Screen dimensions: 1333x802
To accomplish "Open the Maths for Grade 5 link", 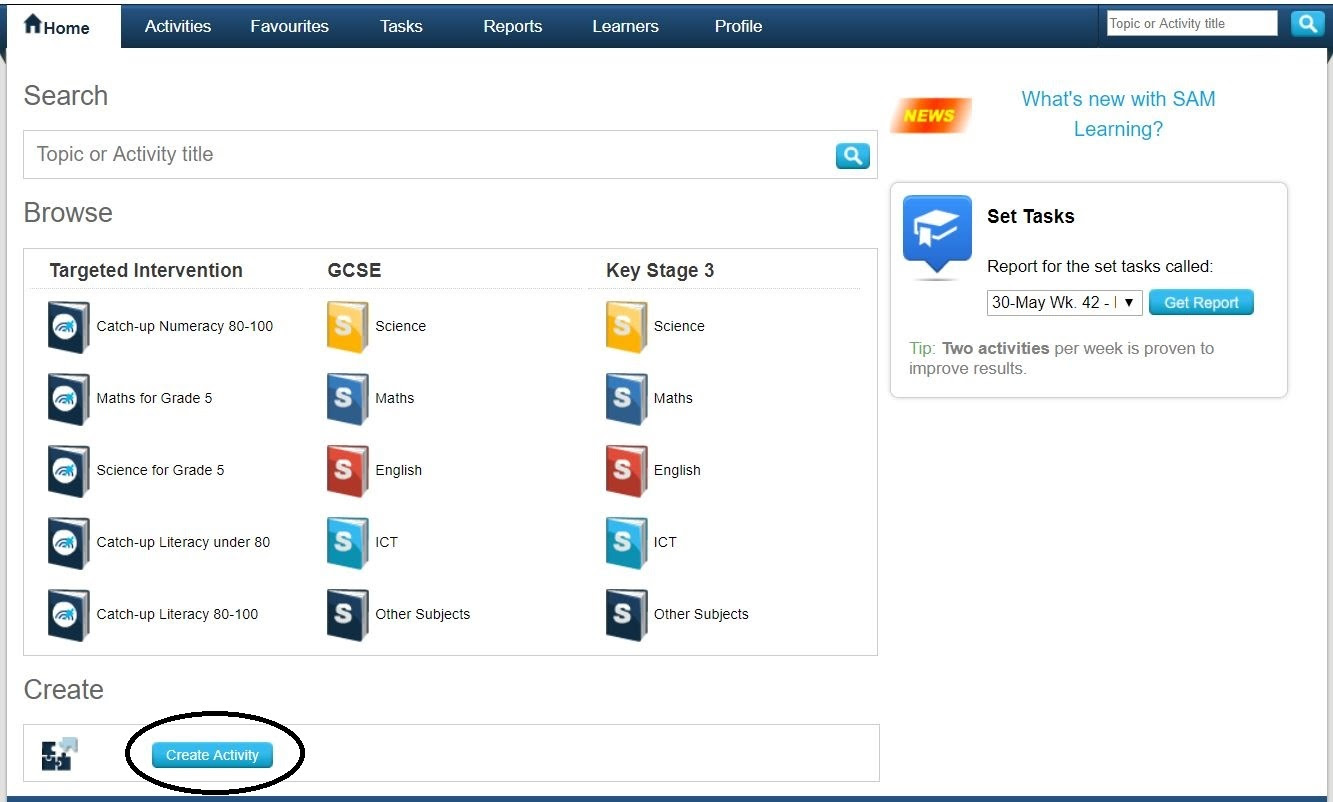I will pos(155,398).
